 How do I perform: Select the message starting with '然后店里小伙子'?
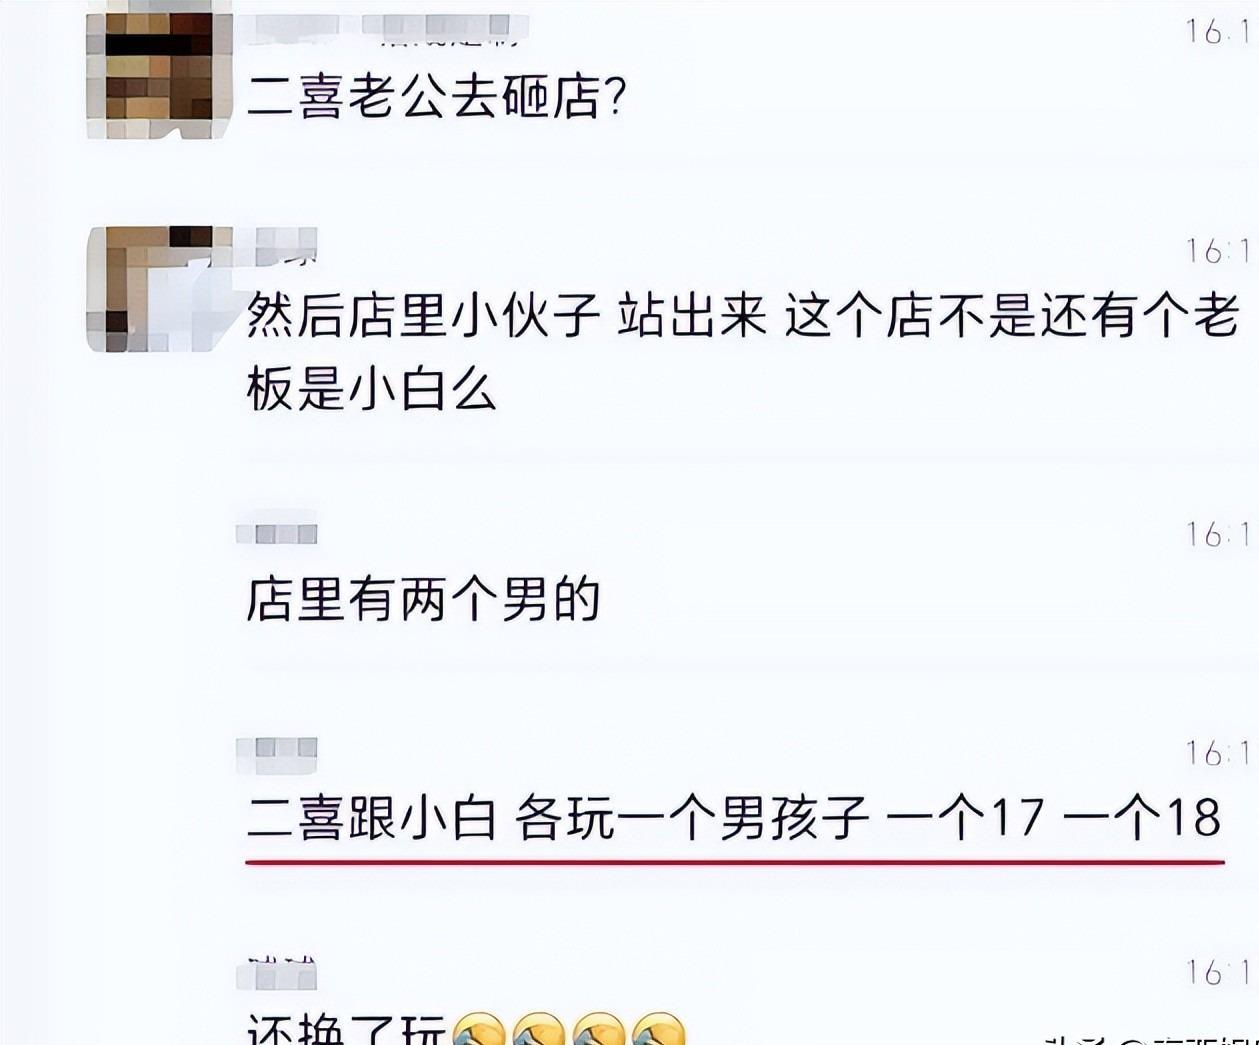(x=743, y=353)
